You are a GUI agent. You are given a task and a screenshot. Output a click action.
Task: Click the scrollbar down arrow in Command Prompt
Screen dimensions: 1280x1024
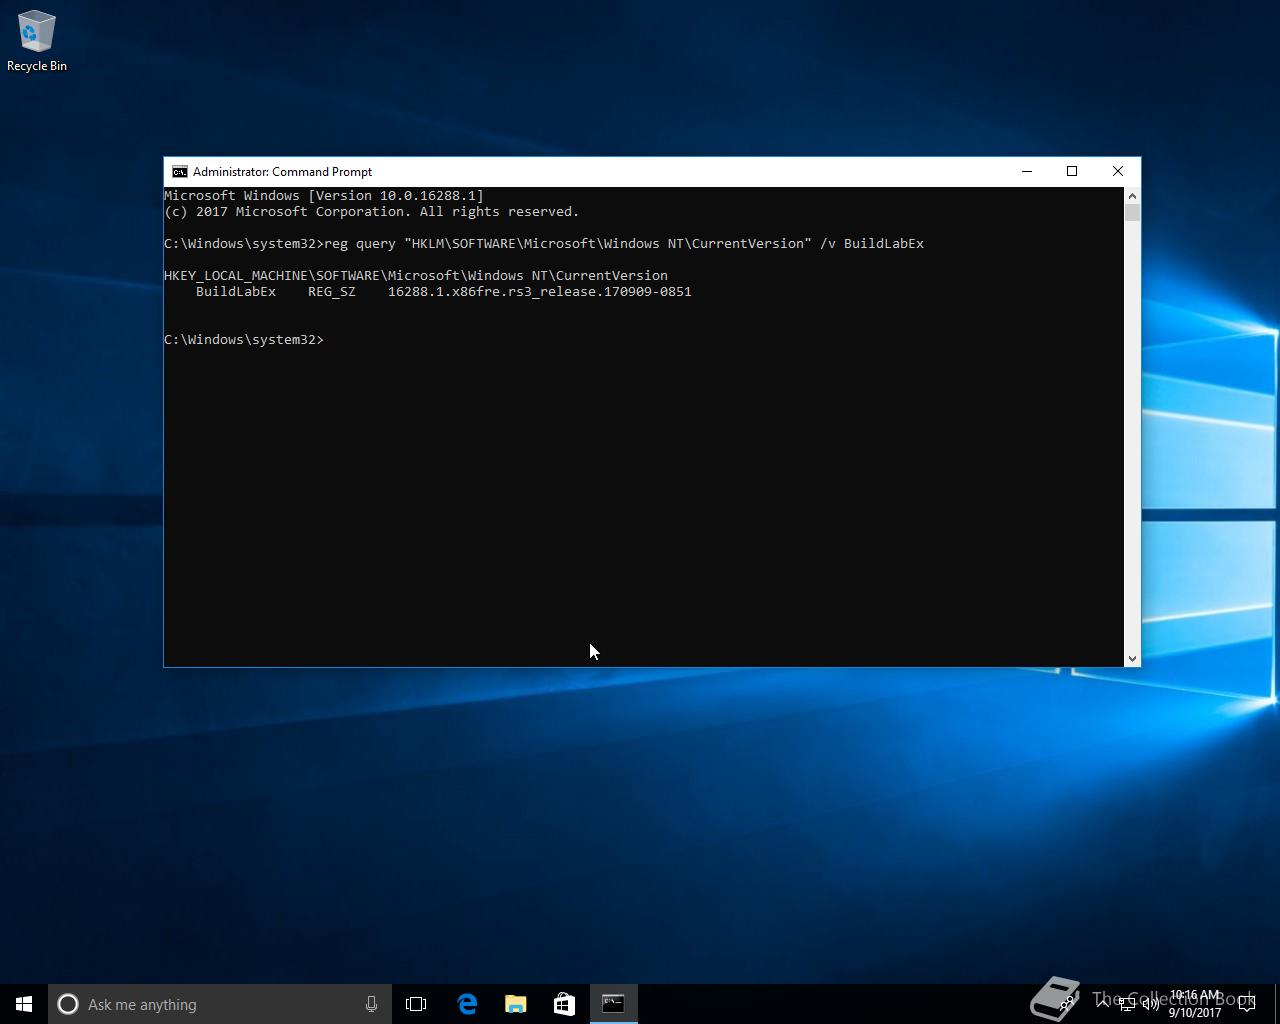pos(1132,658)
